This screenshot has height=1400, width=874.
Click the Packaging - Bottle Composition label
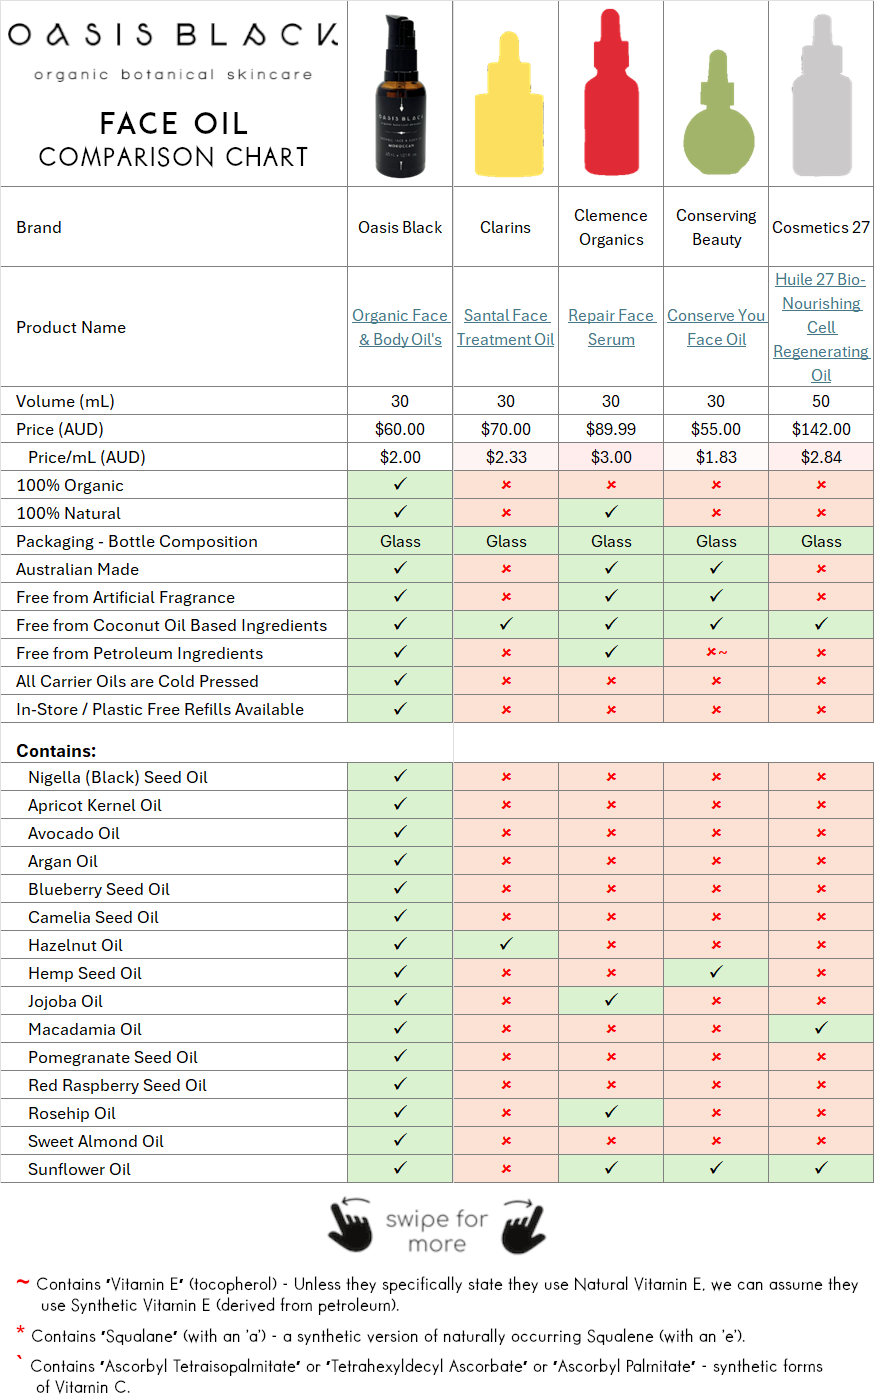coord(137,541)
